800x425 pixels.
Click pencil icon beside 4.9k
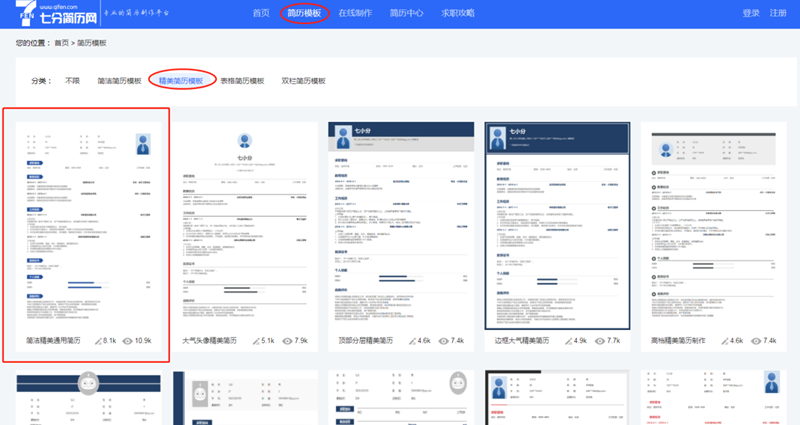pyautogui.click(x=568, y=341)
